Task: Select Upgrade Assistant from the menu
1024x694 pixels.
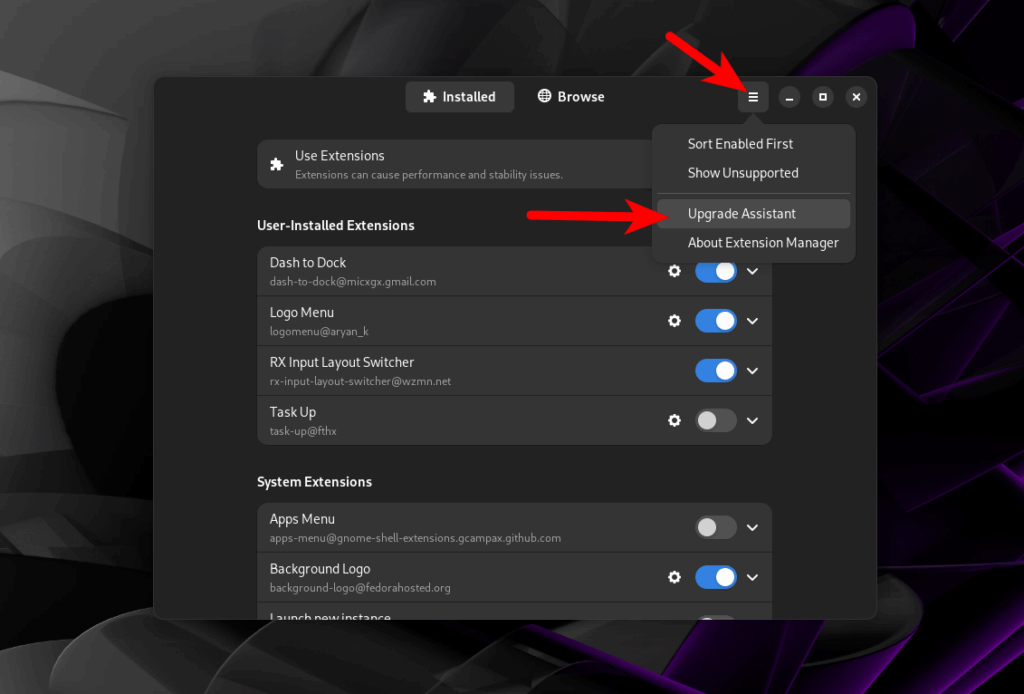Action: [742, 214]
